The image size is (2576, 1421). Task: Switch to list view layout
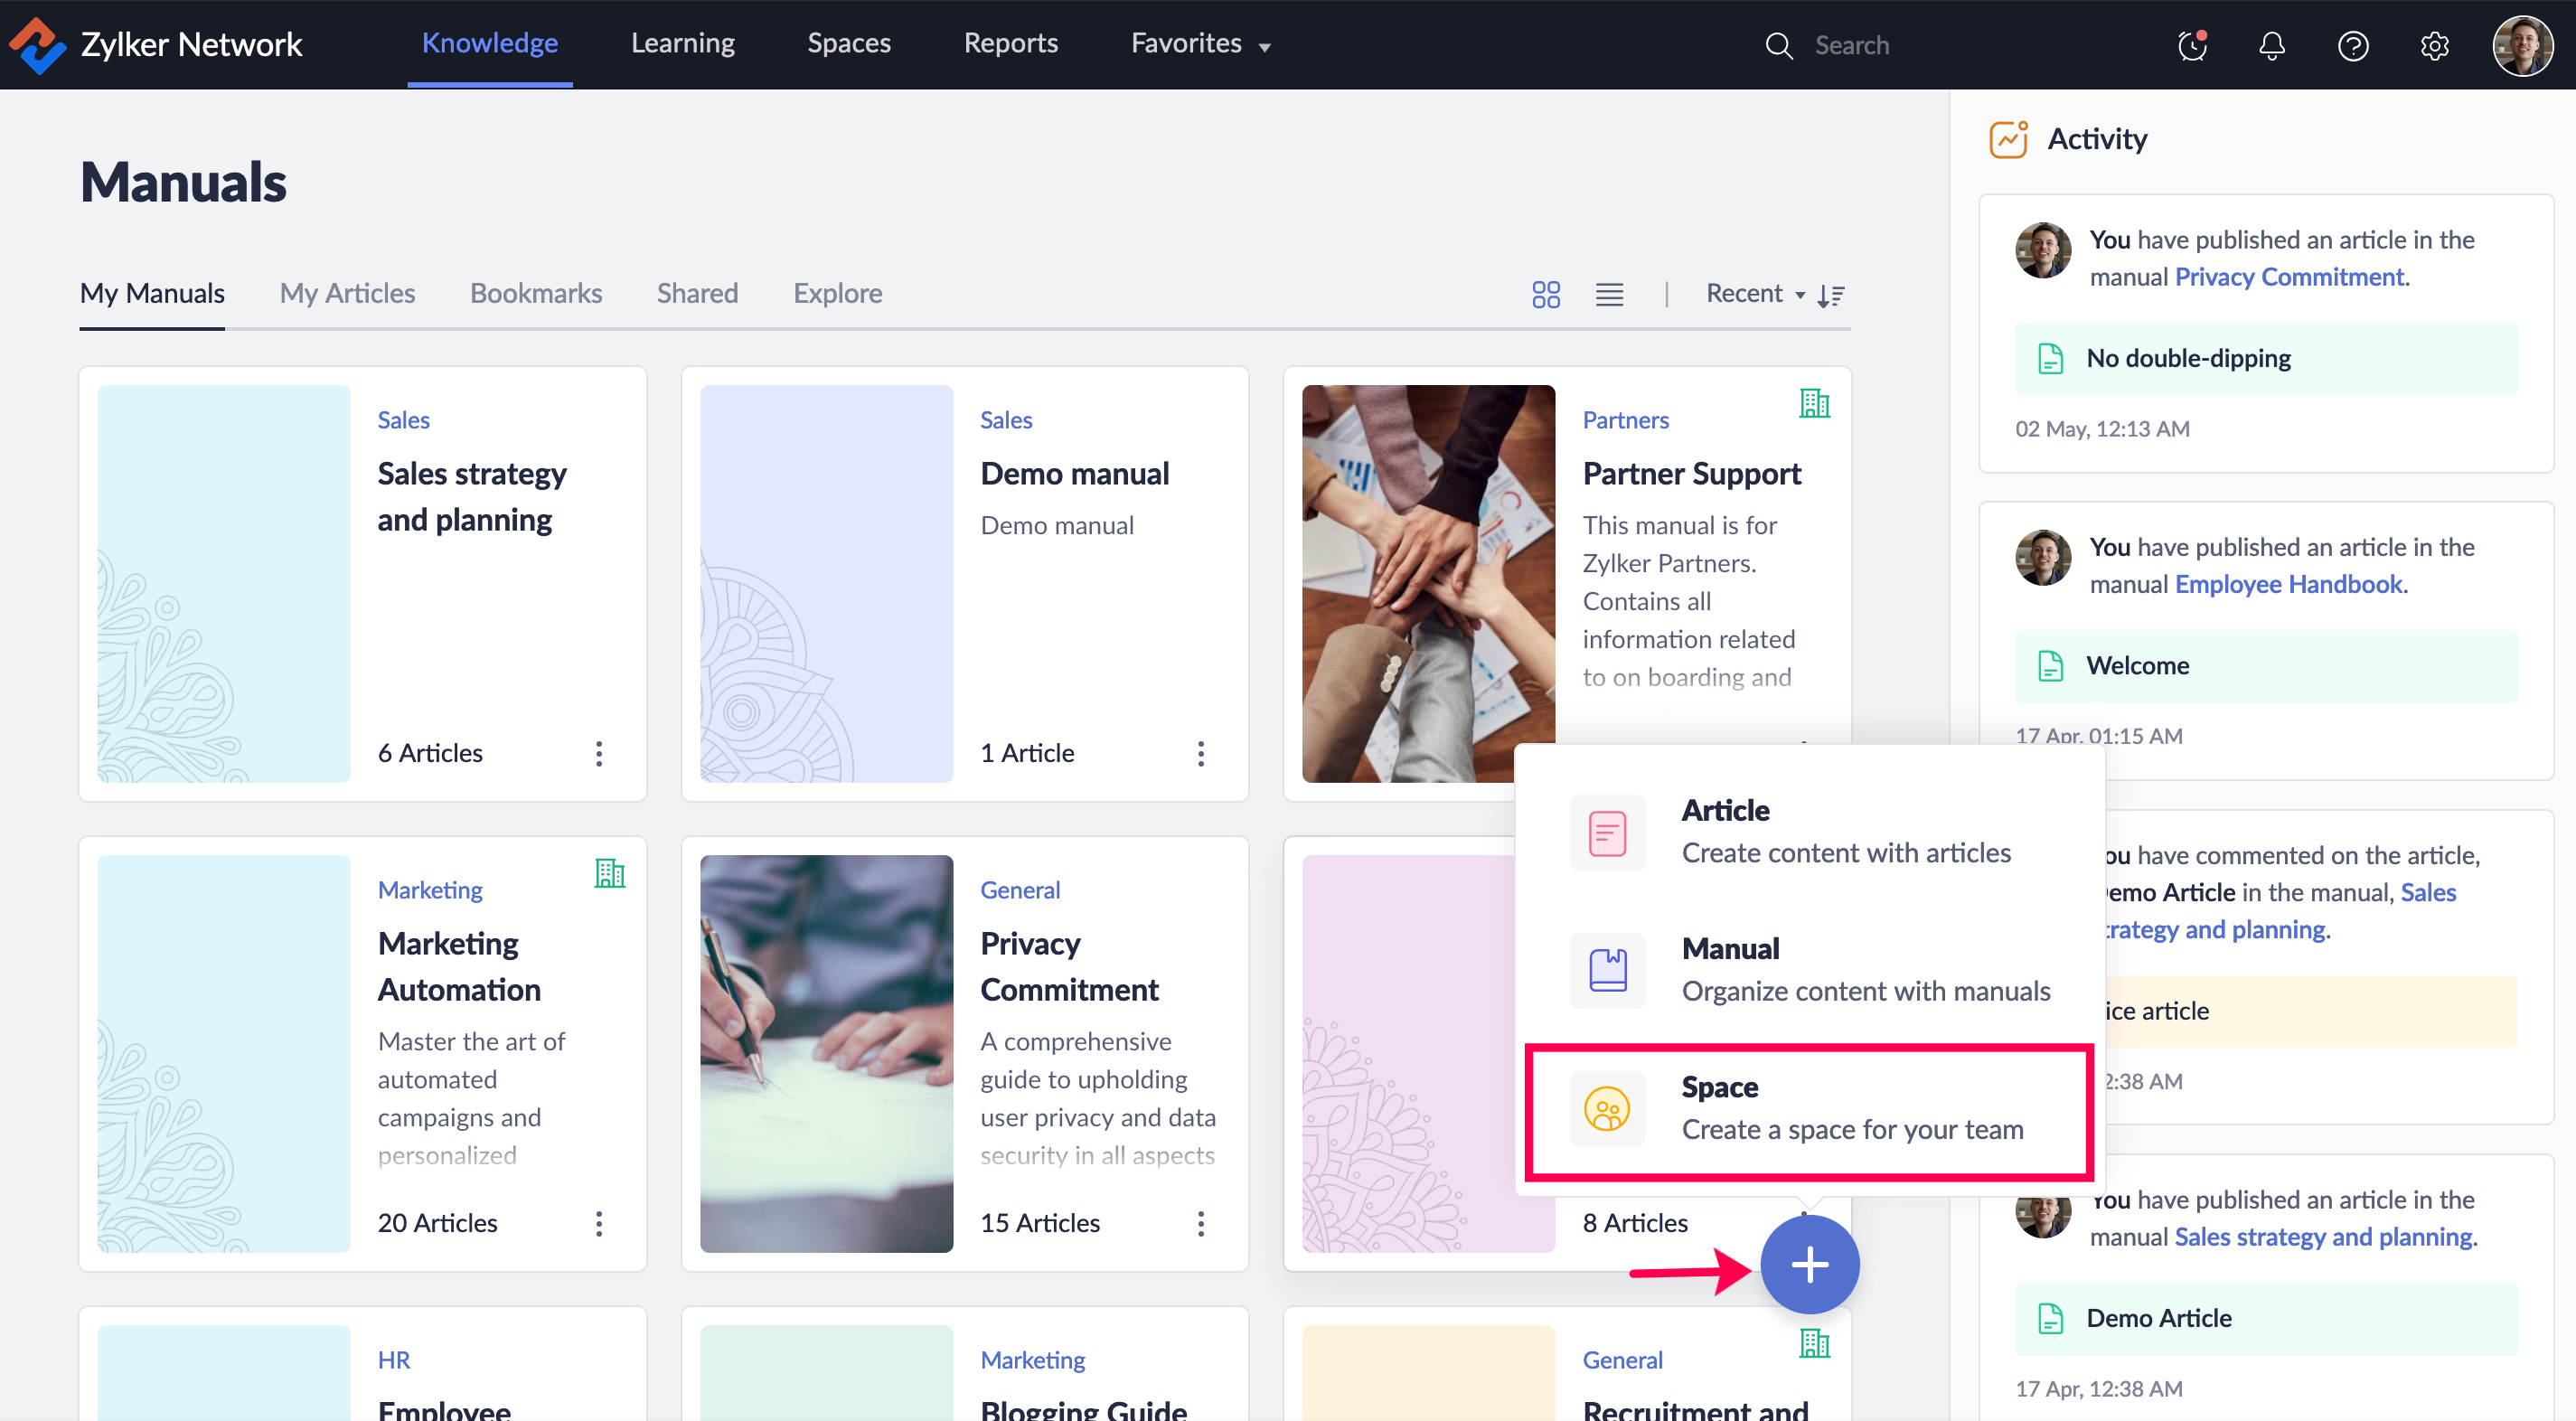[x=1609, y=294]
